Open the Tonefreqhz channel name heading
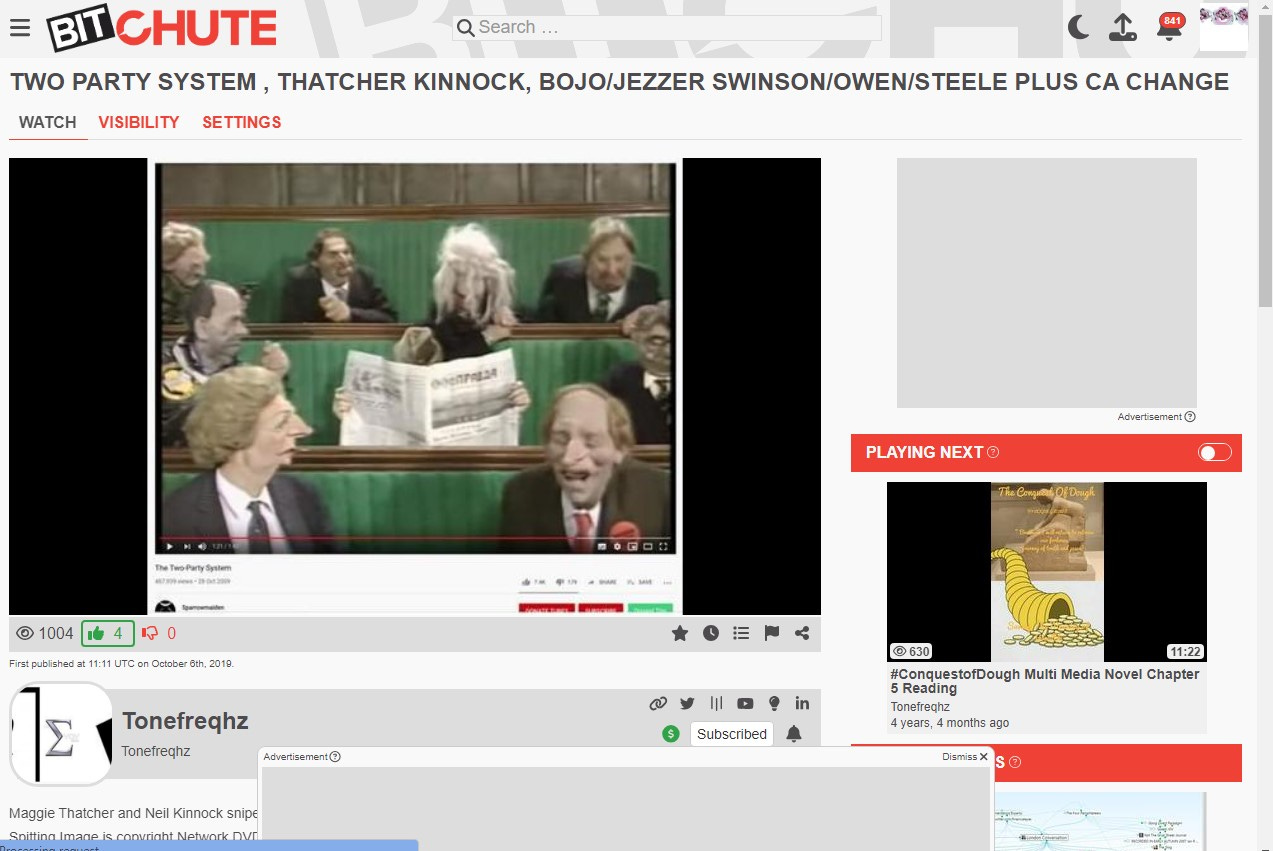The width and height of the screenshot is (1273, 851). (185, 721)
